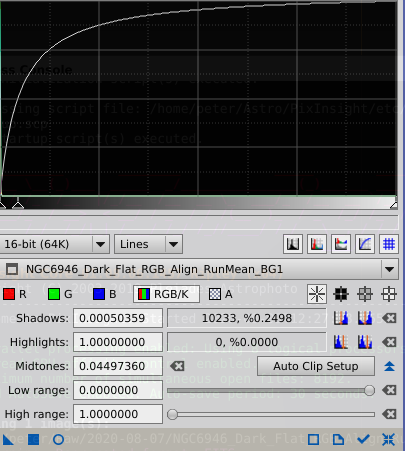This screenshot has height=451, width=405.
Task: Click the Auto Clip Setup button
Action: (316, 366)
